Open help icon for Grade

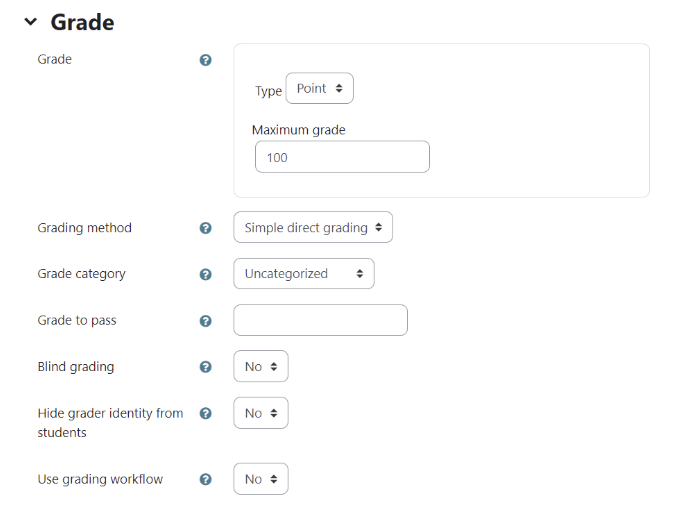click(206, 60)
